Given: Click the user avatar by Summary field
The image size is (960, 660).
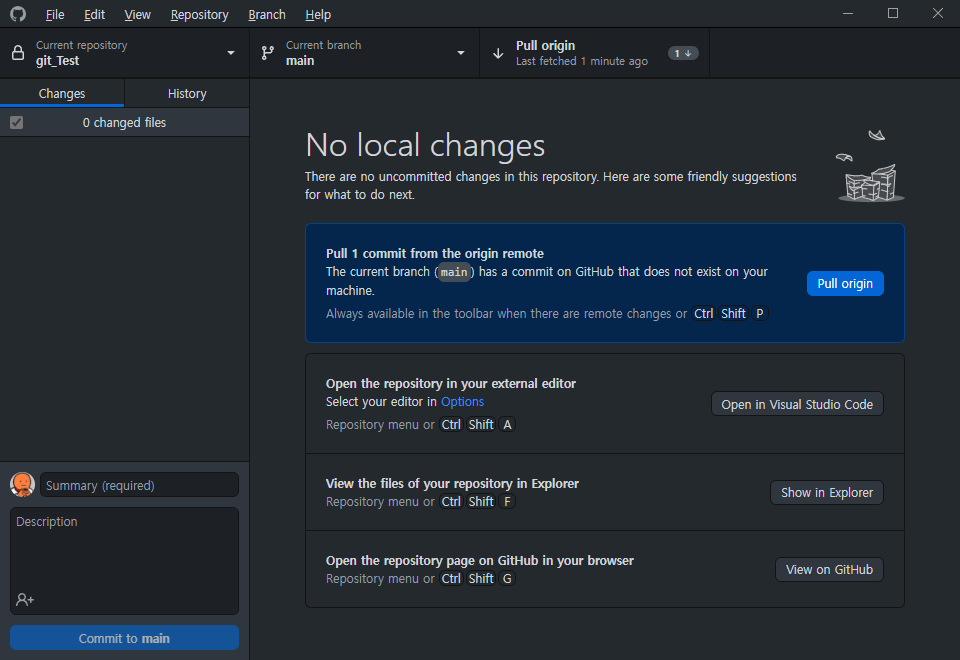Looking at the screenshot, I should click(23, 484).
